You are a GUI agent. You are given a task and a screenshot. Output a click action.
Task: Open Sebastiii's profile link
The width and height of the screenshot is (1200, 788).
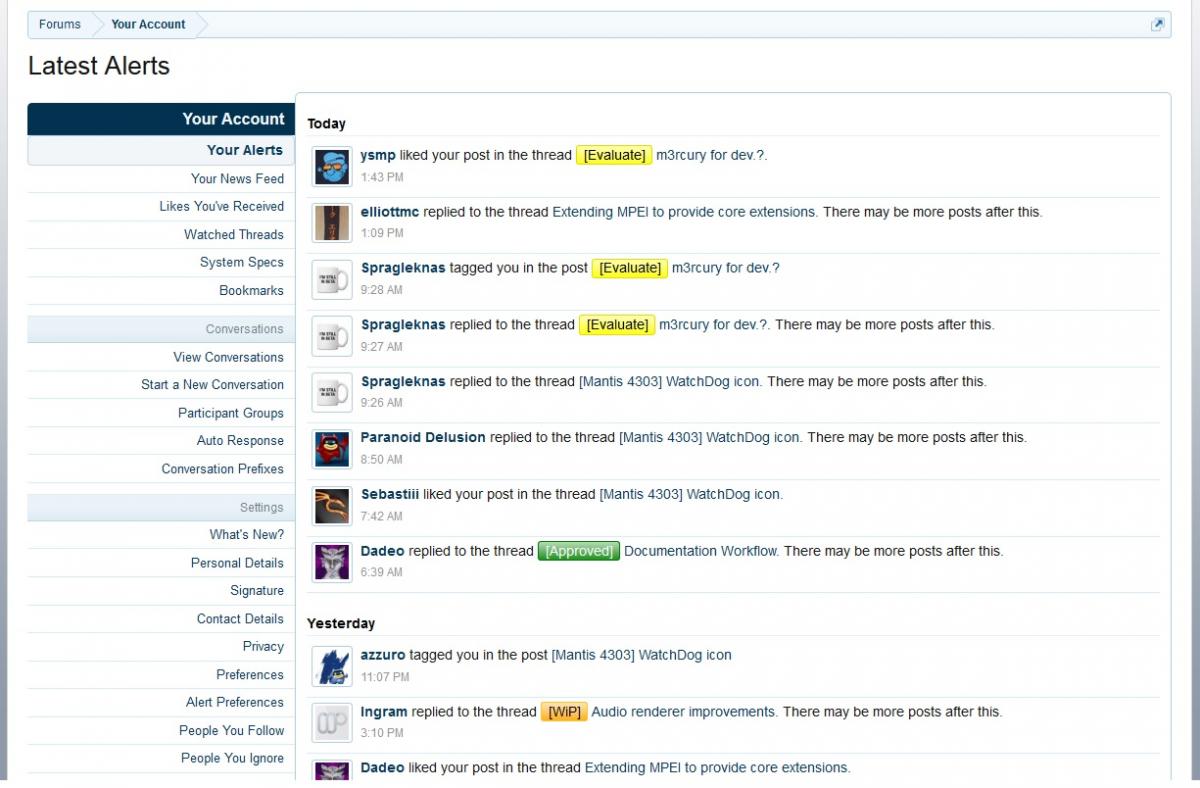point(390,495)
